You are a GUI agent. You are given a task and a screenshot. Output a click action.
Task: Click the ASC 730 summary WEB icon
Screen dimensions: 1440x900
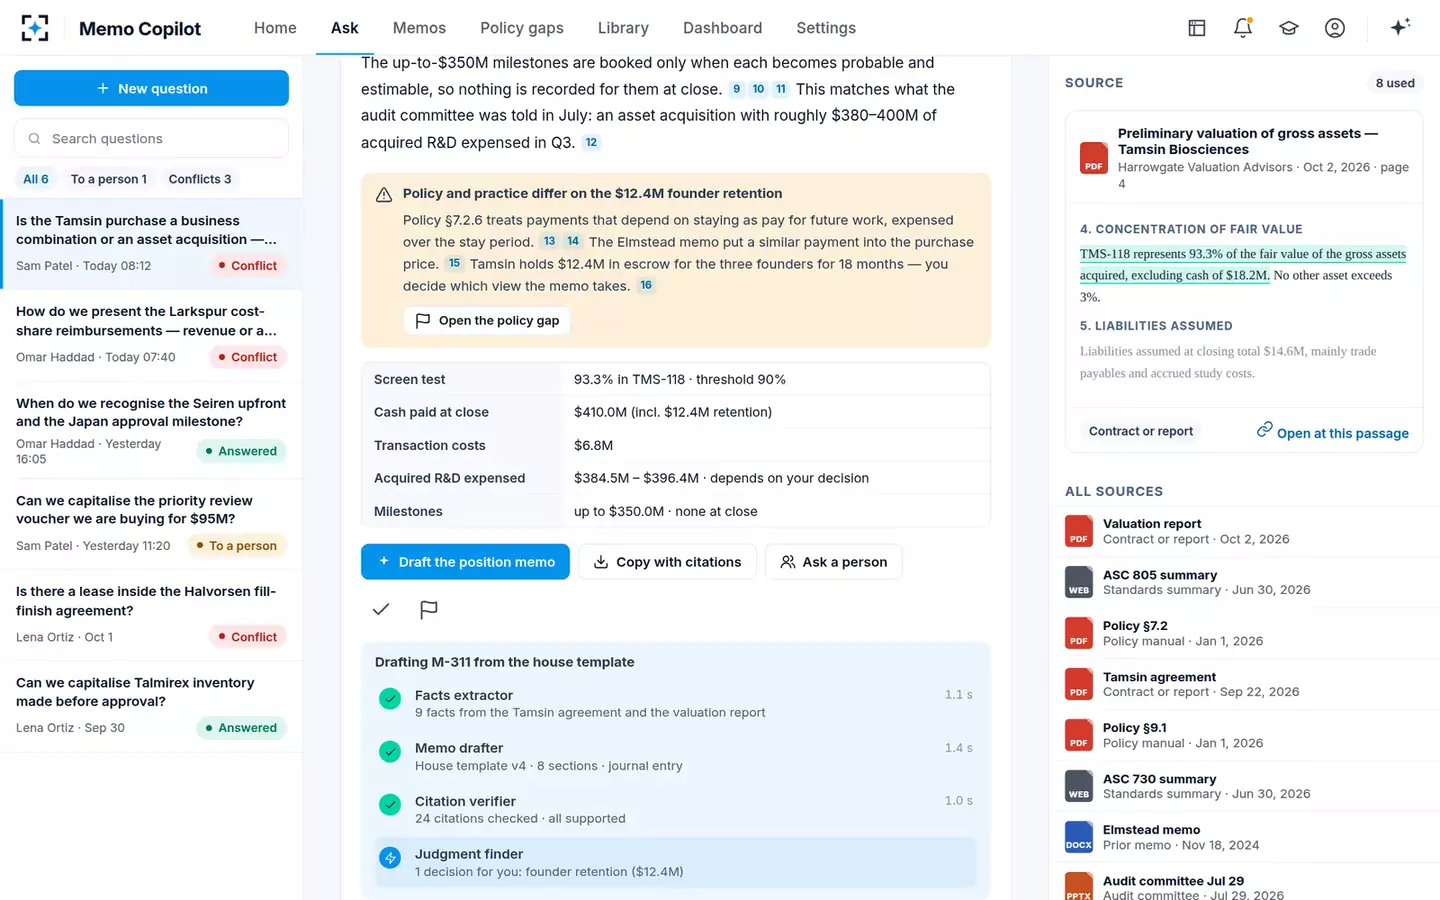(1079, 786)
